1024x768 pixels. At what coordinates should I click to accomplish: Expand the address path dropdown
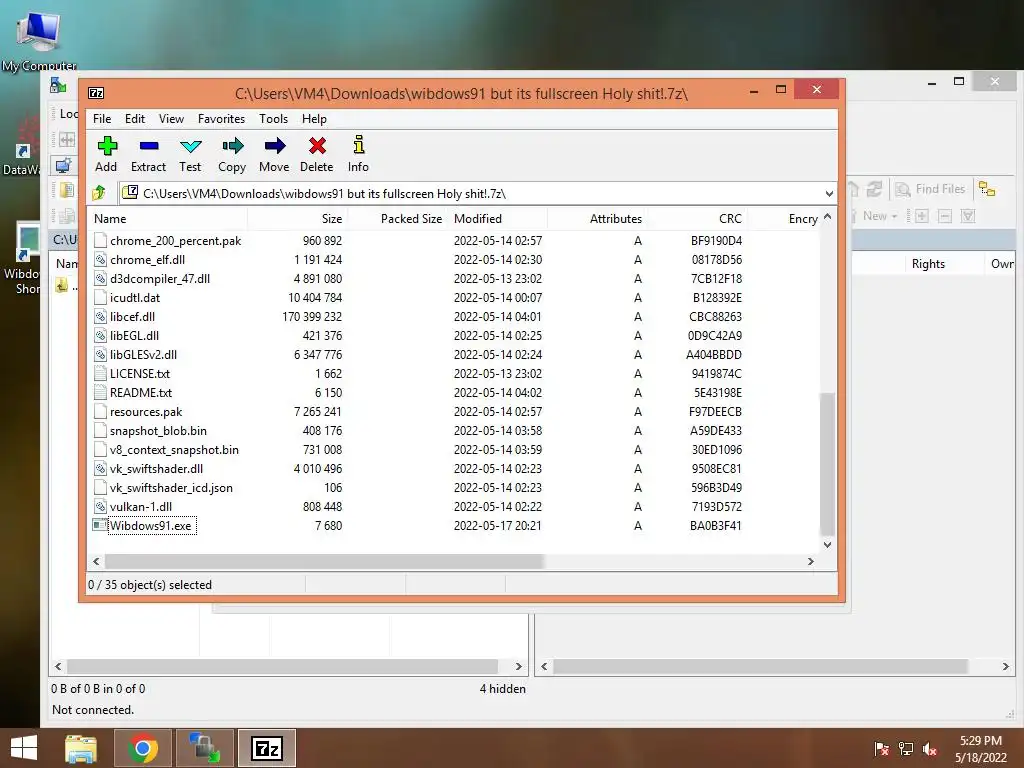[829, 193]
